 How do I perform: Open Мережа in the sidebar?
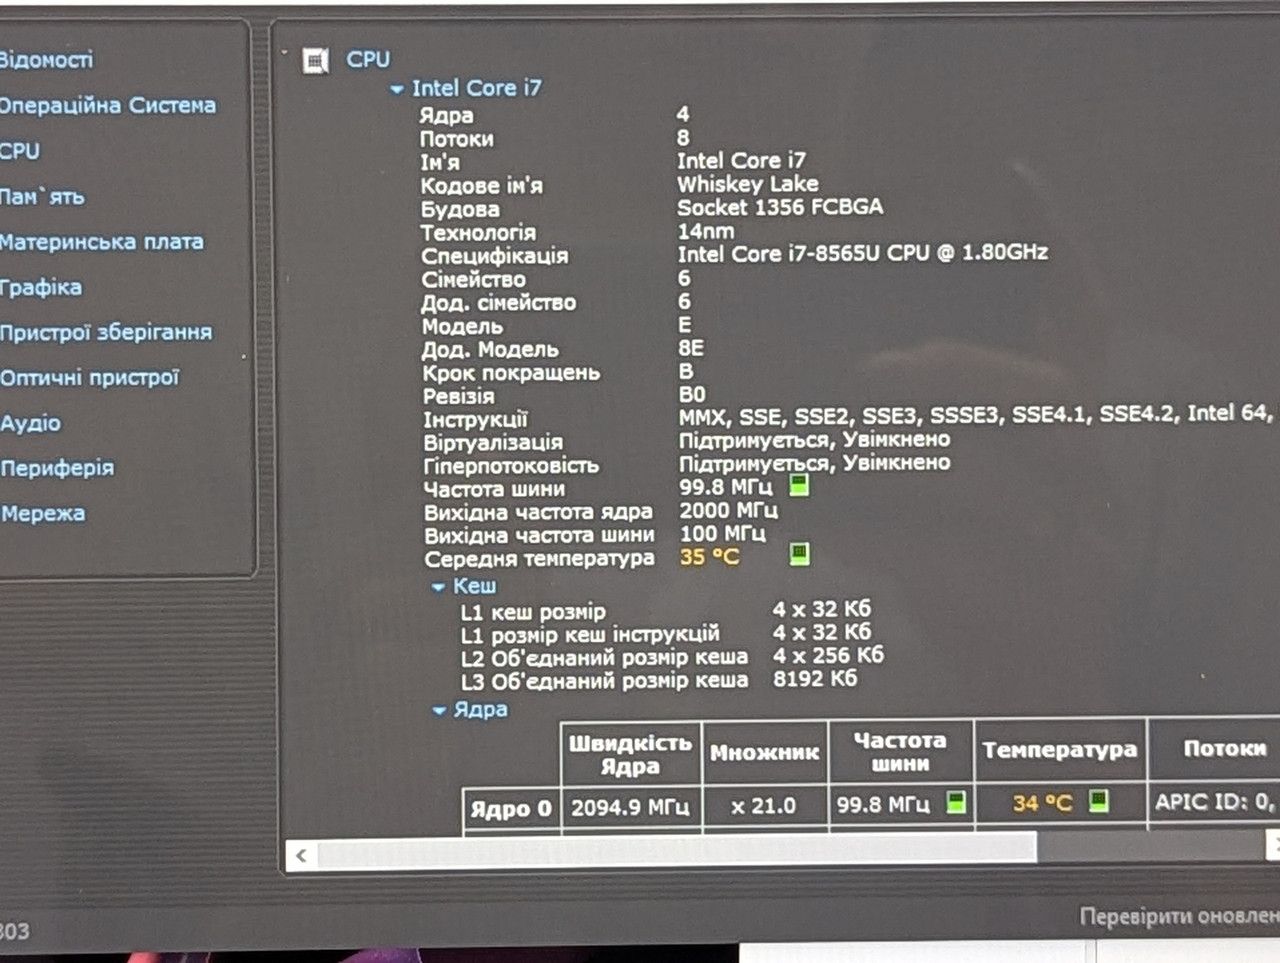pyautogui.click(x=42, y=514)
